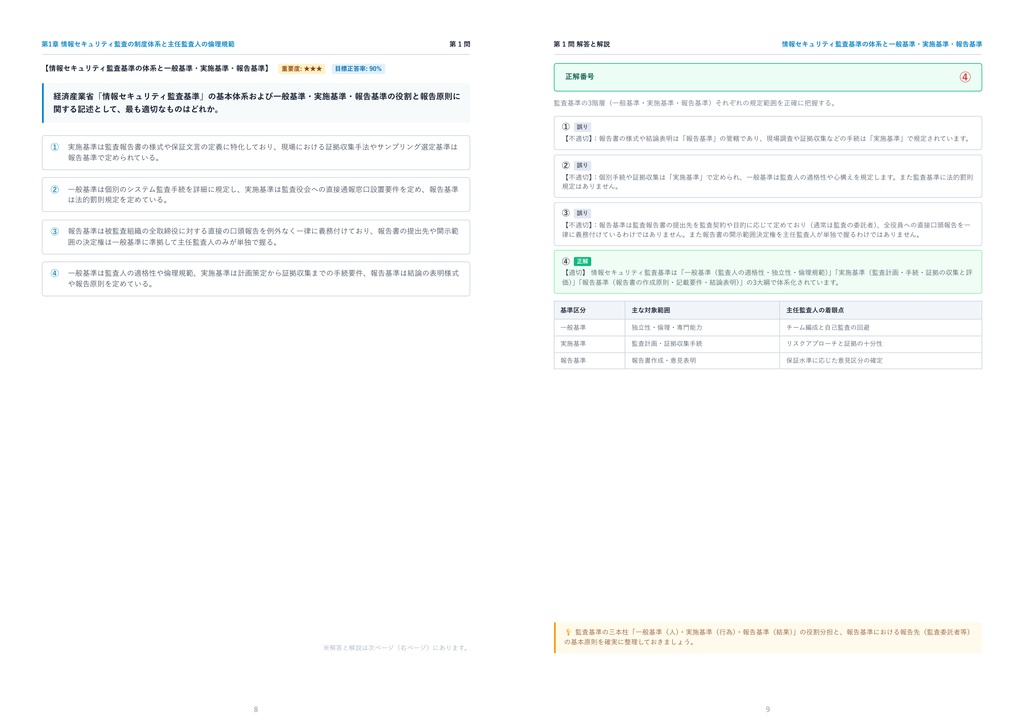Click the 重要度 ★★★ badge

pos(302,69)
